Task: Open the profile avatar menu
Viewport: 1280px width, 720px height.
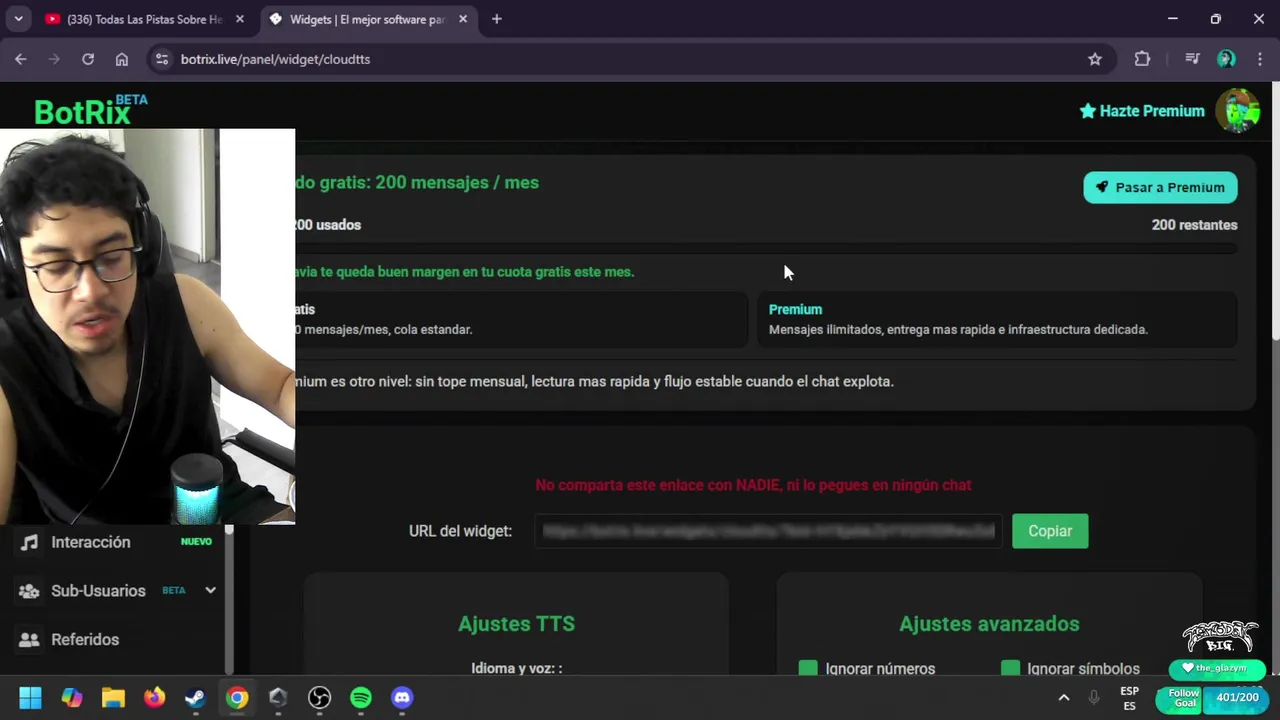Action: tap(1237, 111)
